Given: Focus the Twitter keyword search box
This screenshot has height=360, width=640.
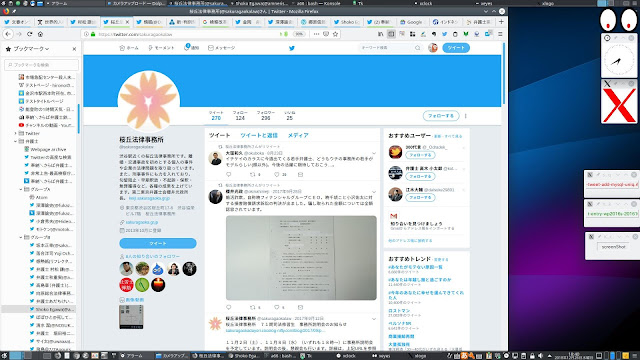Looking at the screenshot, I should click(x=390, y=48).
